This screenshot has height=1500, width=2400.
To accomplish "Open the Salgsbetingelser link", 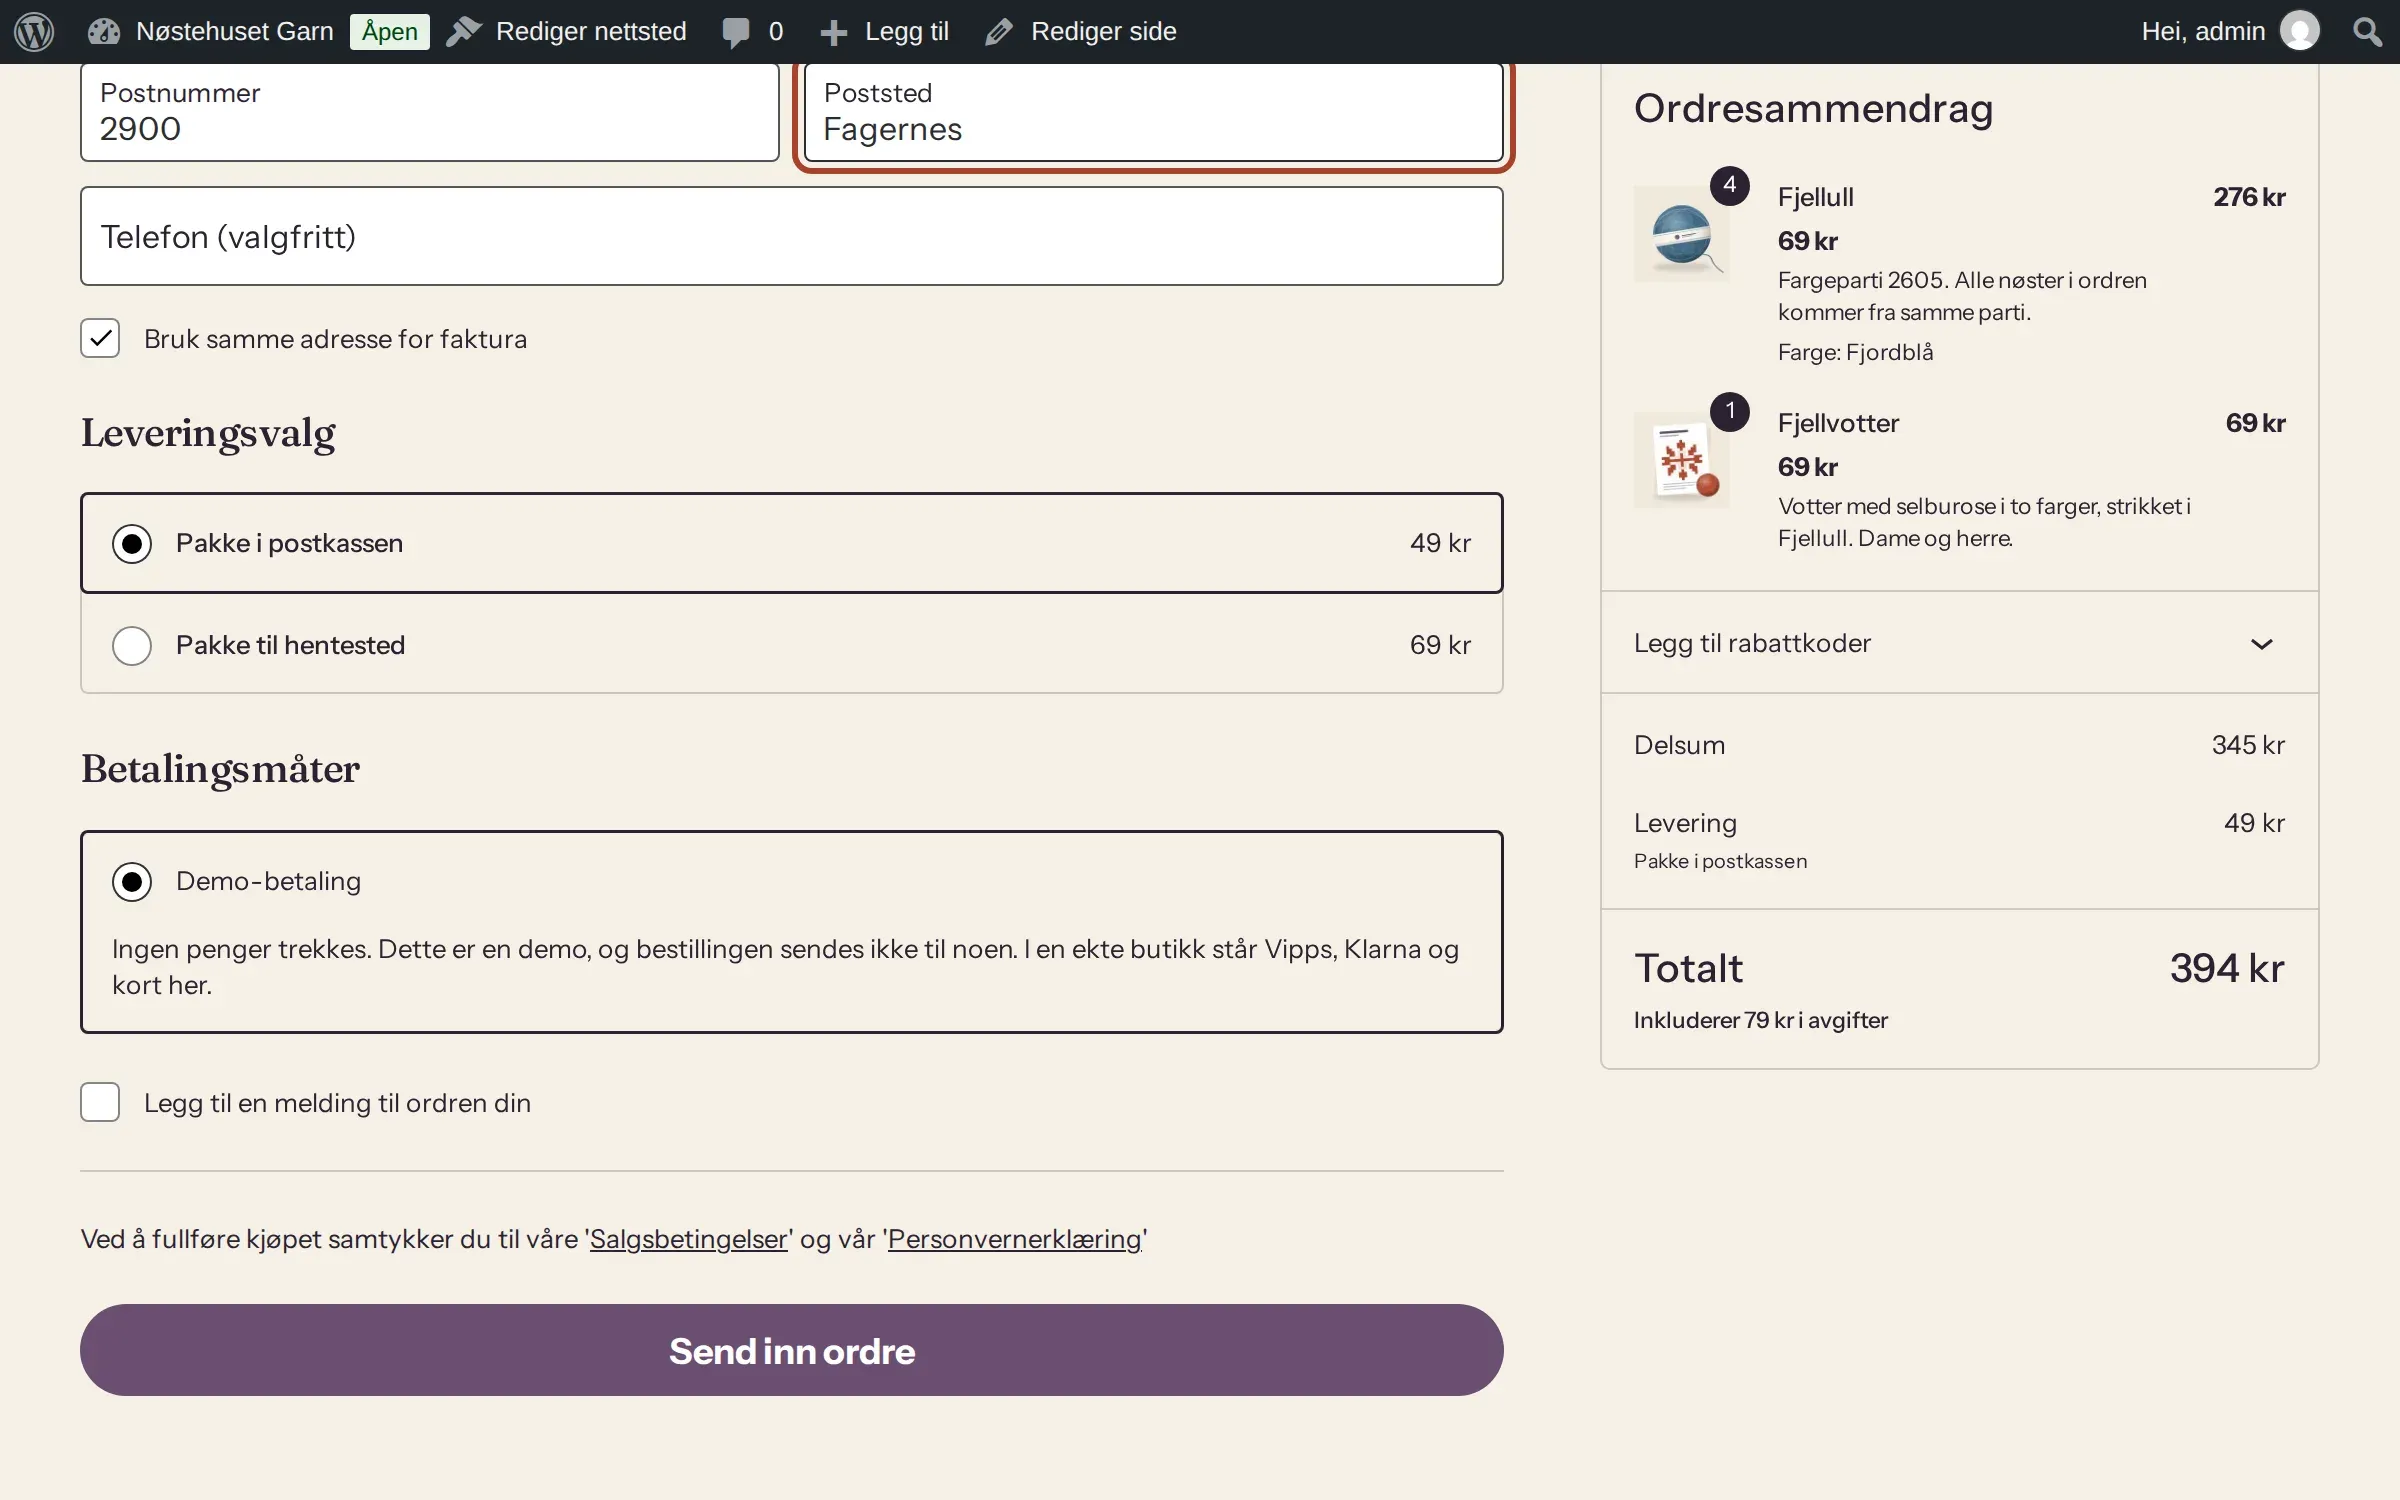I will point(689,1239).
